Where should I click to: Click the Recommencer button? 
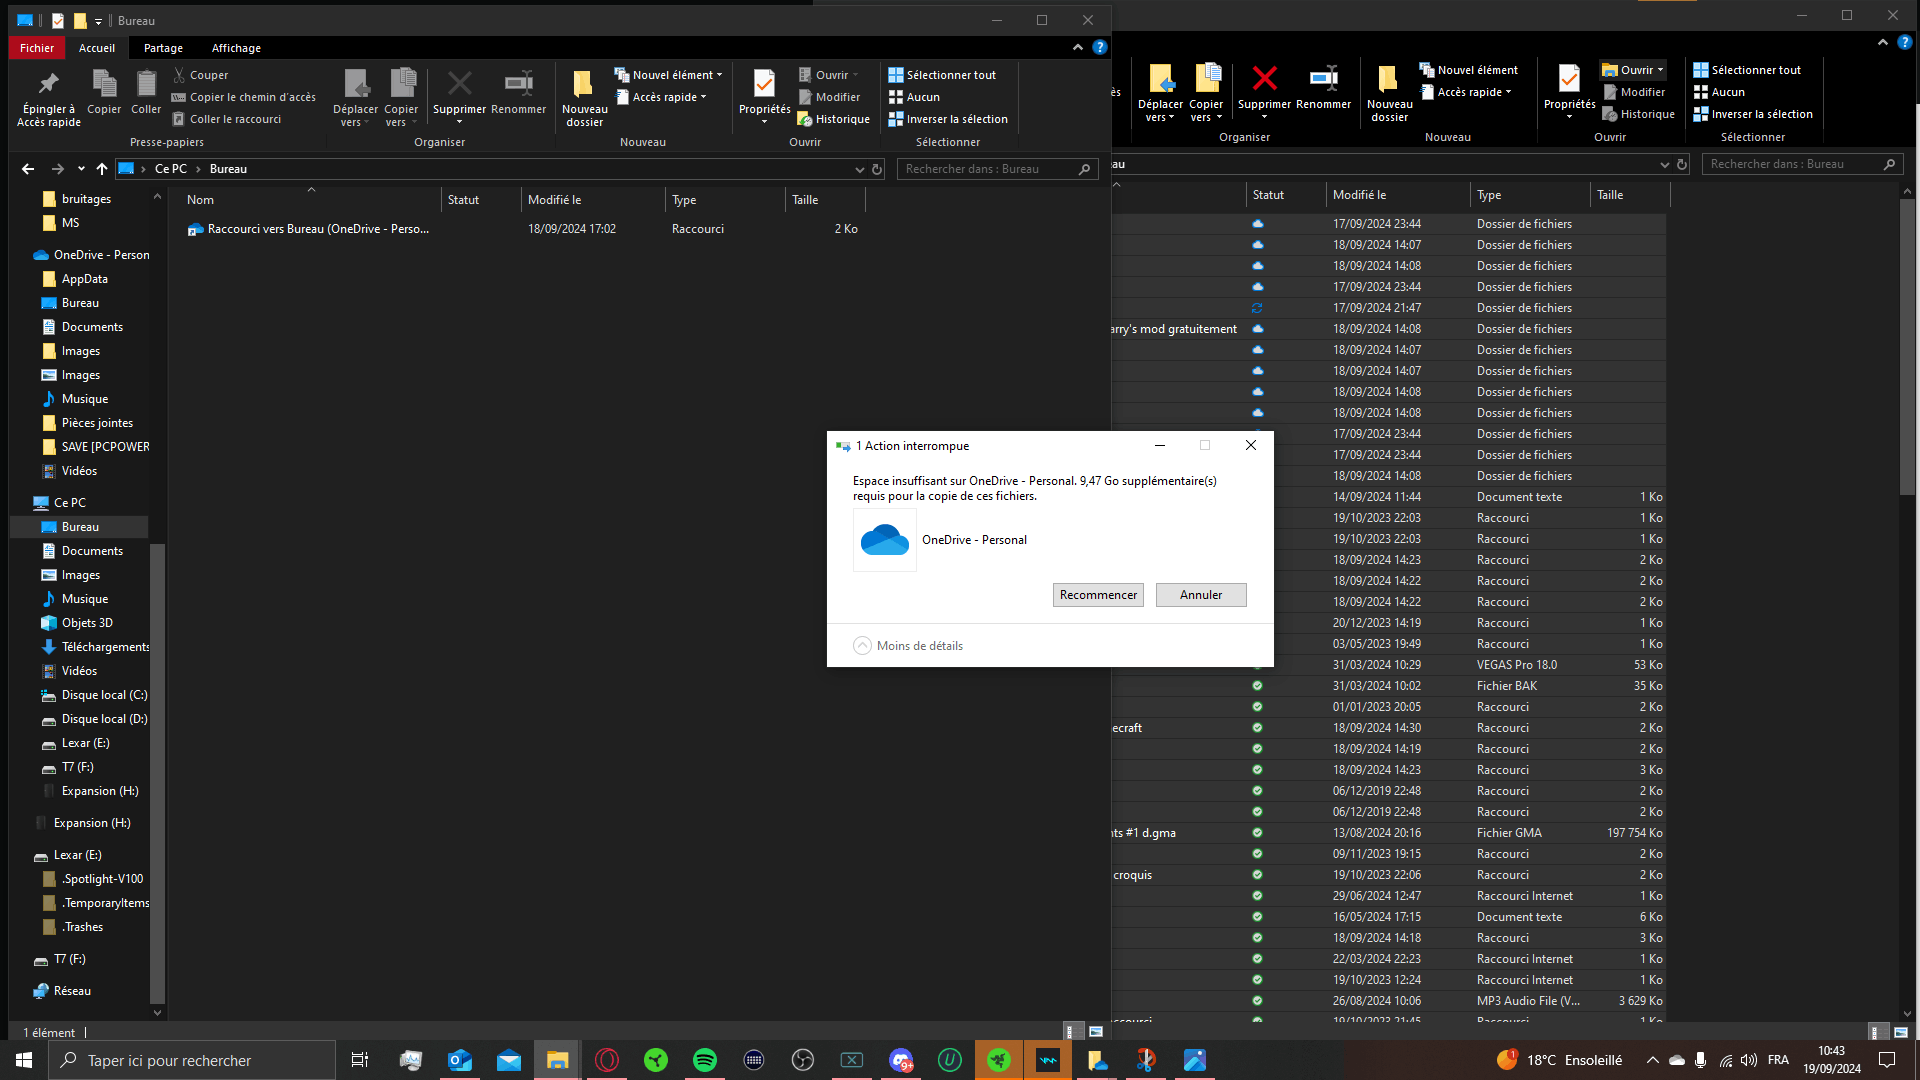(x=1097, y=595)
